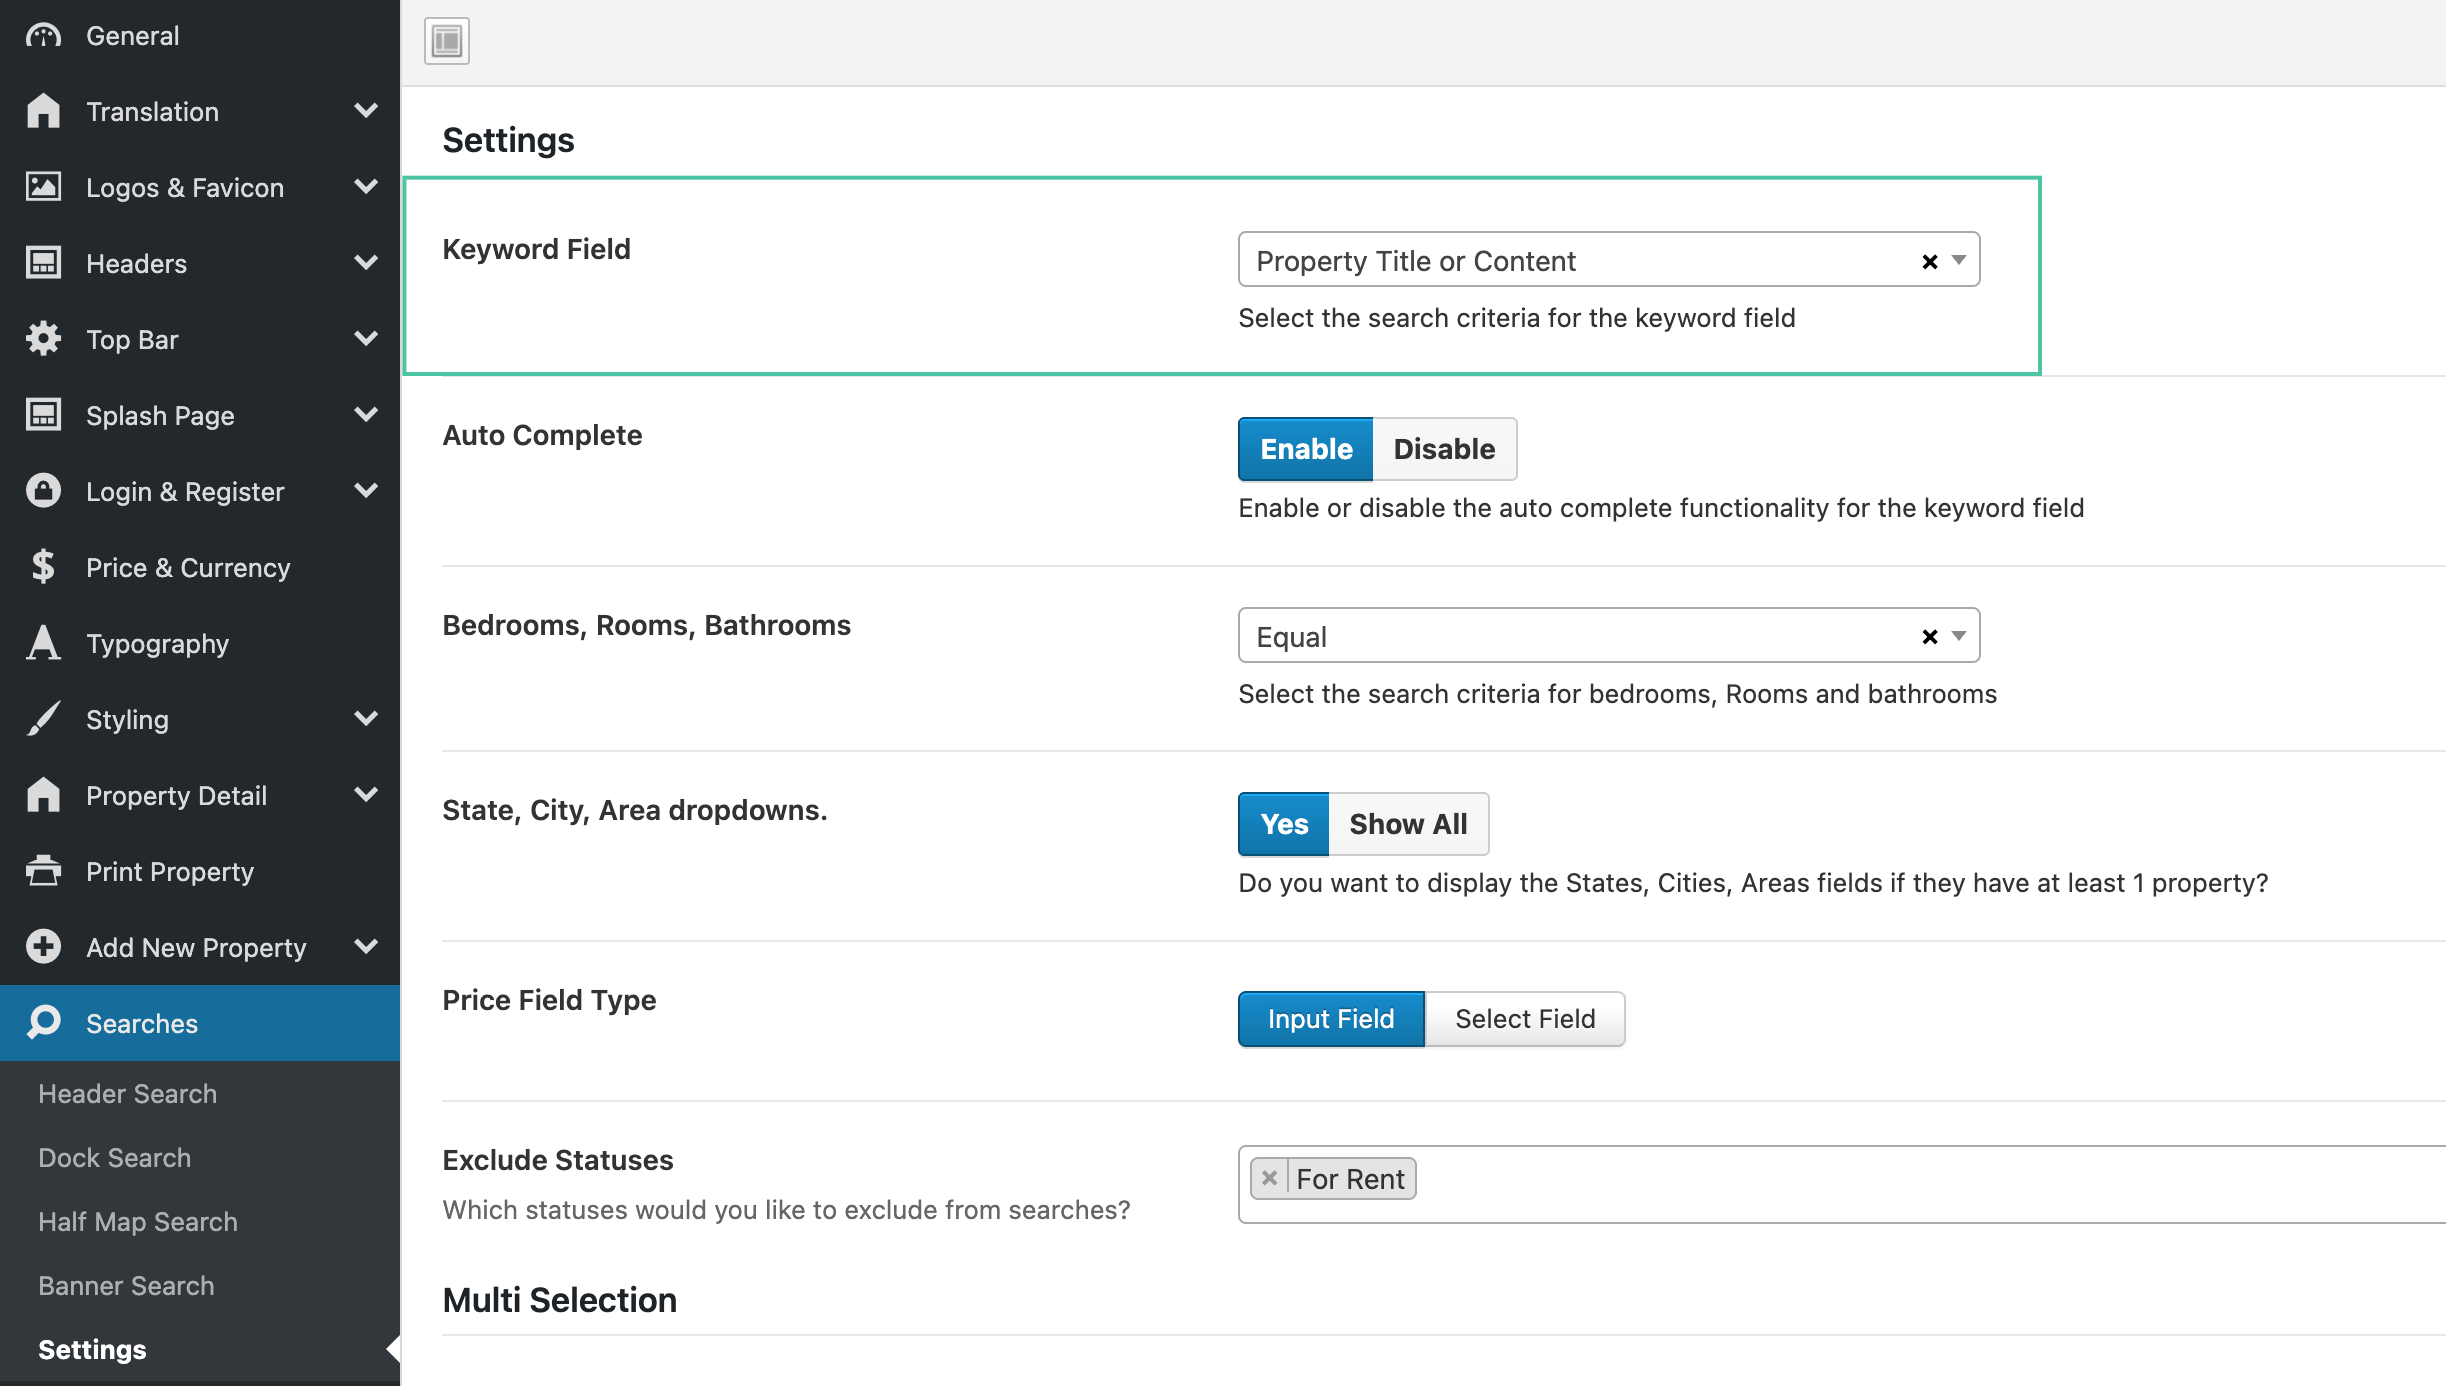Image resolution: width=2446 pixels, height=1386 pixels.
Task: Click the Print Property printer icon
Action: coord(42,871)
